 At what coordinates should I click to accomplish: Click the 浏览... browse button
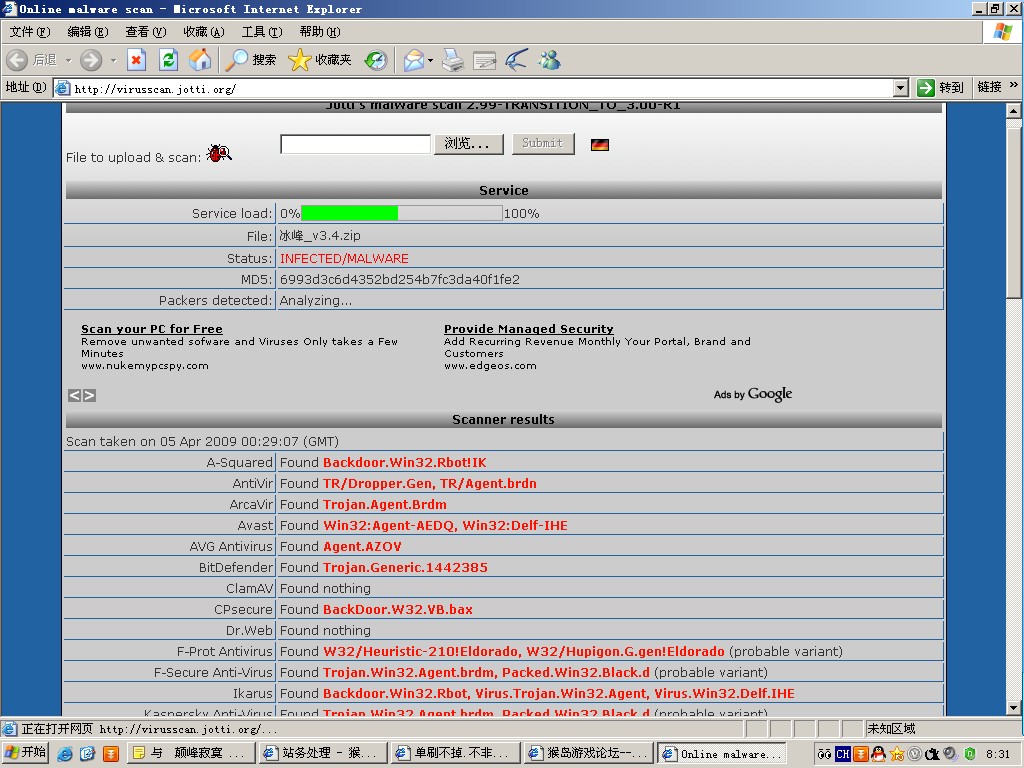point(469,144)
